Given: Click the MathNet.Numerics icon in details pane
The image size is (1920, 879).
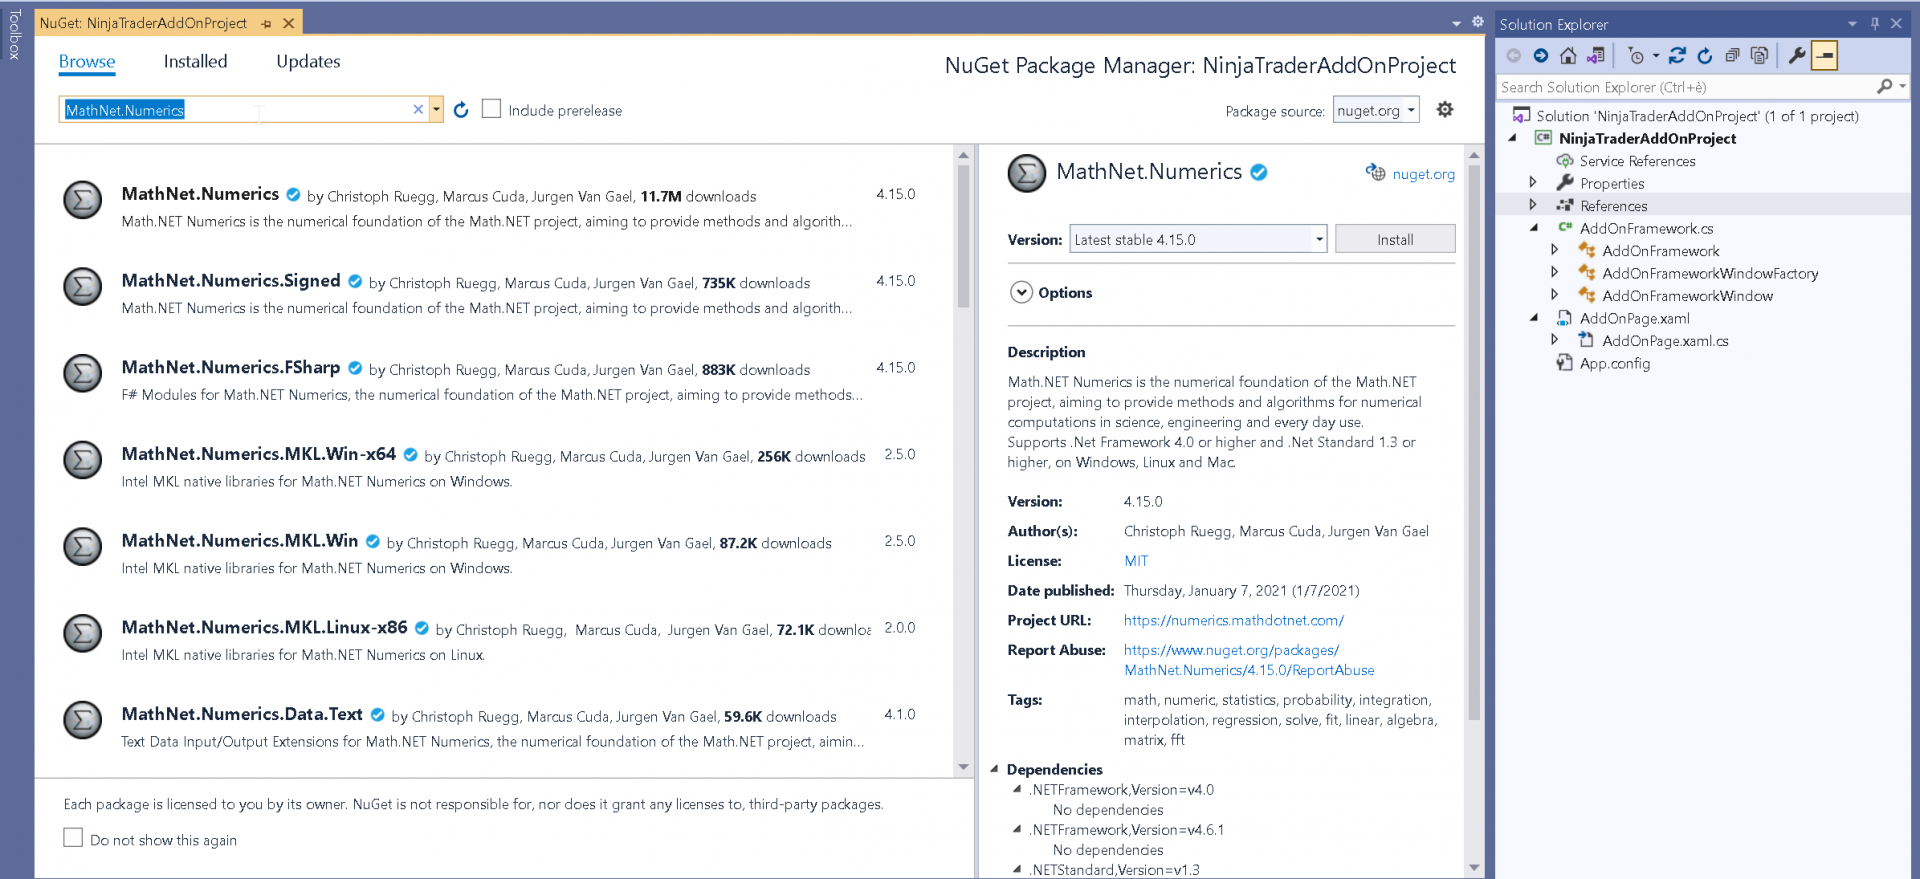Looking at the screenshot, I should [1027, 174].
